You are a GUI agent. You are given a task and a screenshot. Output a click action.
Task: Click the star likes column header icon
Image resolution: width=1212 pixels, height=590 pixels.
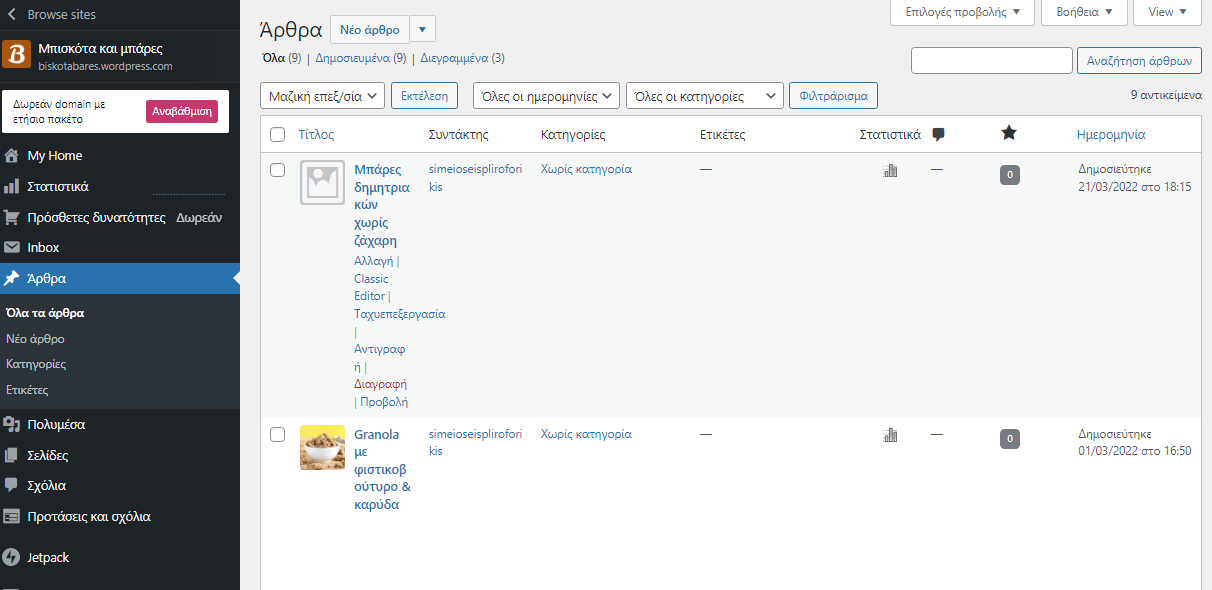[x=1009, y=133]
